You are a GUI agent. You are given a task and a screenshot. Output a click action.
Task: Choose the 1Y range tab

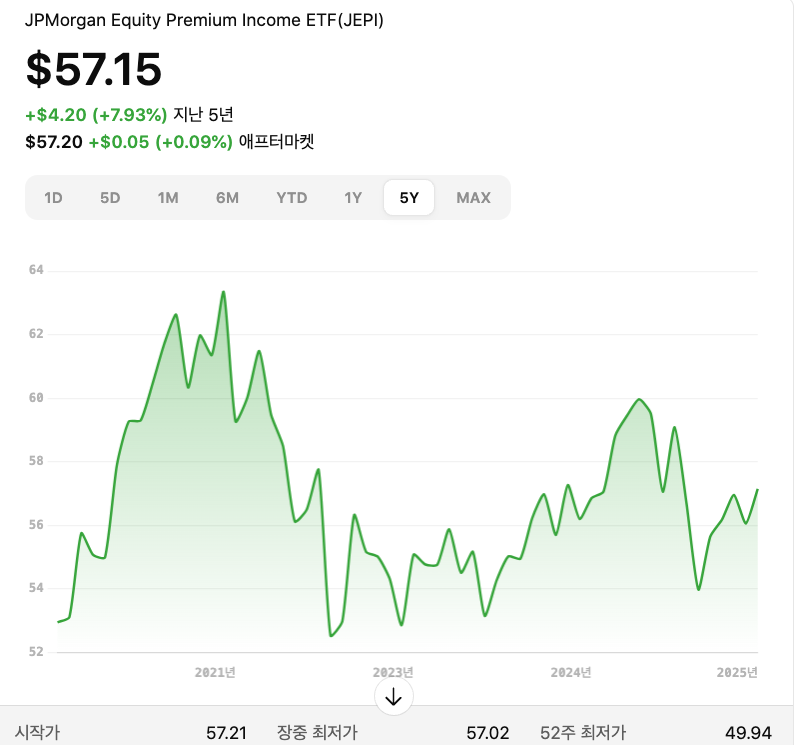[x=353, y=198]
